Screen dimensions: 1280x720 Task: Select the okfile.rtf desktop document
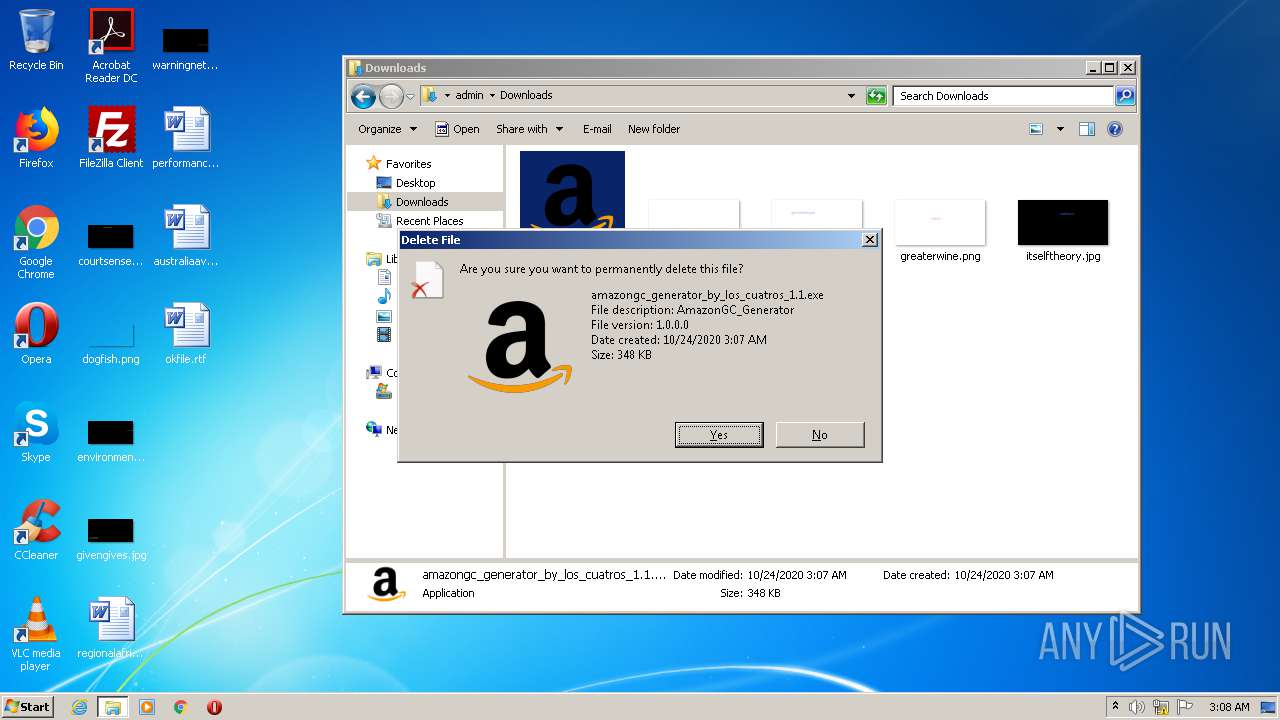click(x=186, y=334)
